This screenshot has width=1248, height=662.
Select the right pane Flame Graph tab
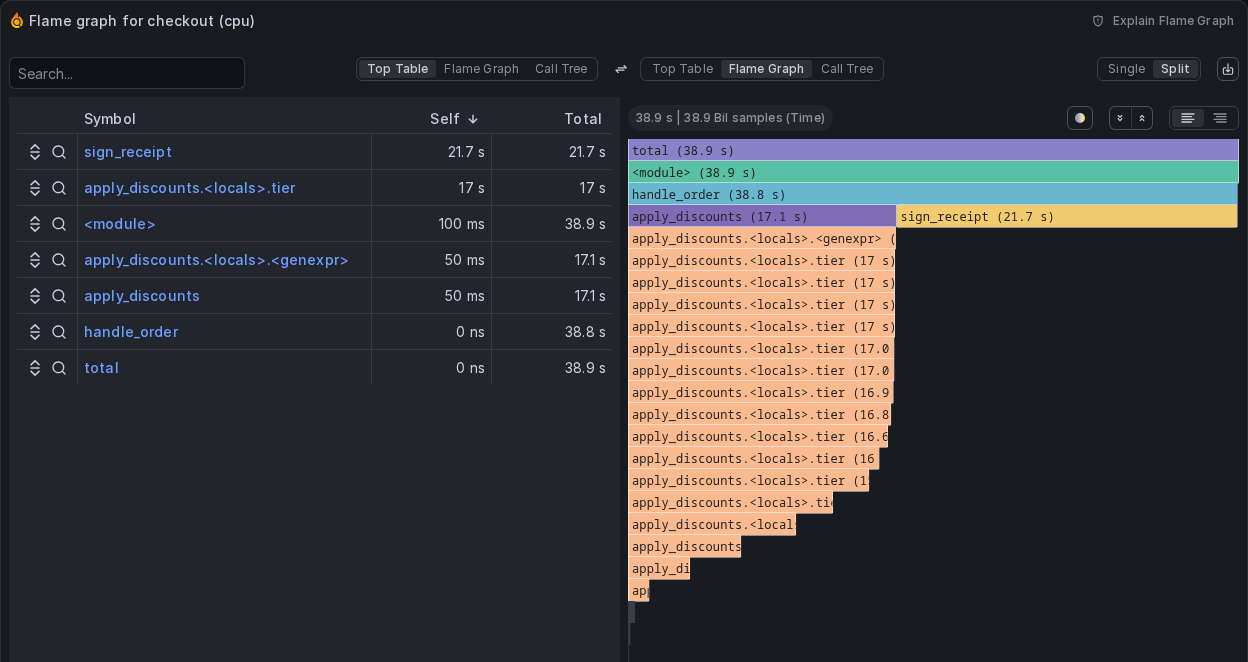(x=766, y=69)
